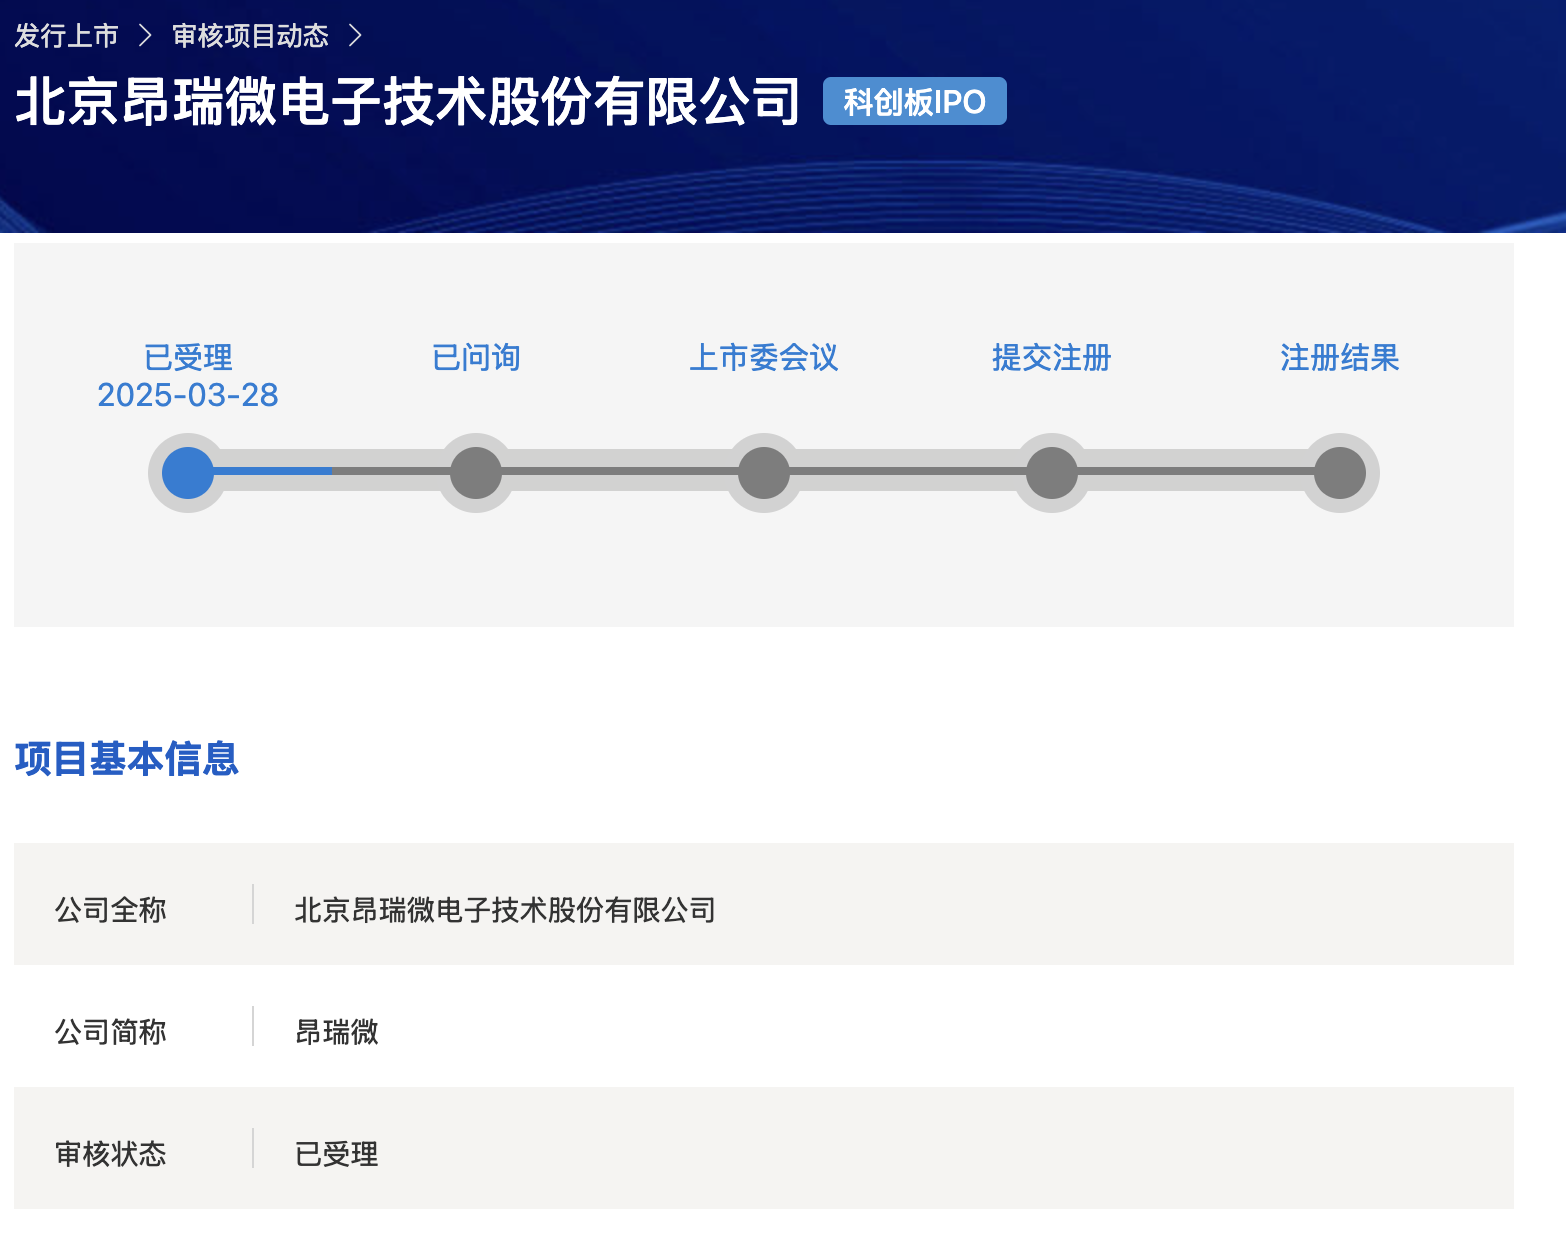Click the 科创板IPO badge
Screen dimensions: 1566x1234
coord(914,101)
